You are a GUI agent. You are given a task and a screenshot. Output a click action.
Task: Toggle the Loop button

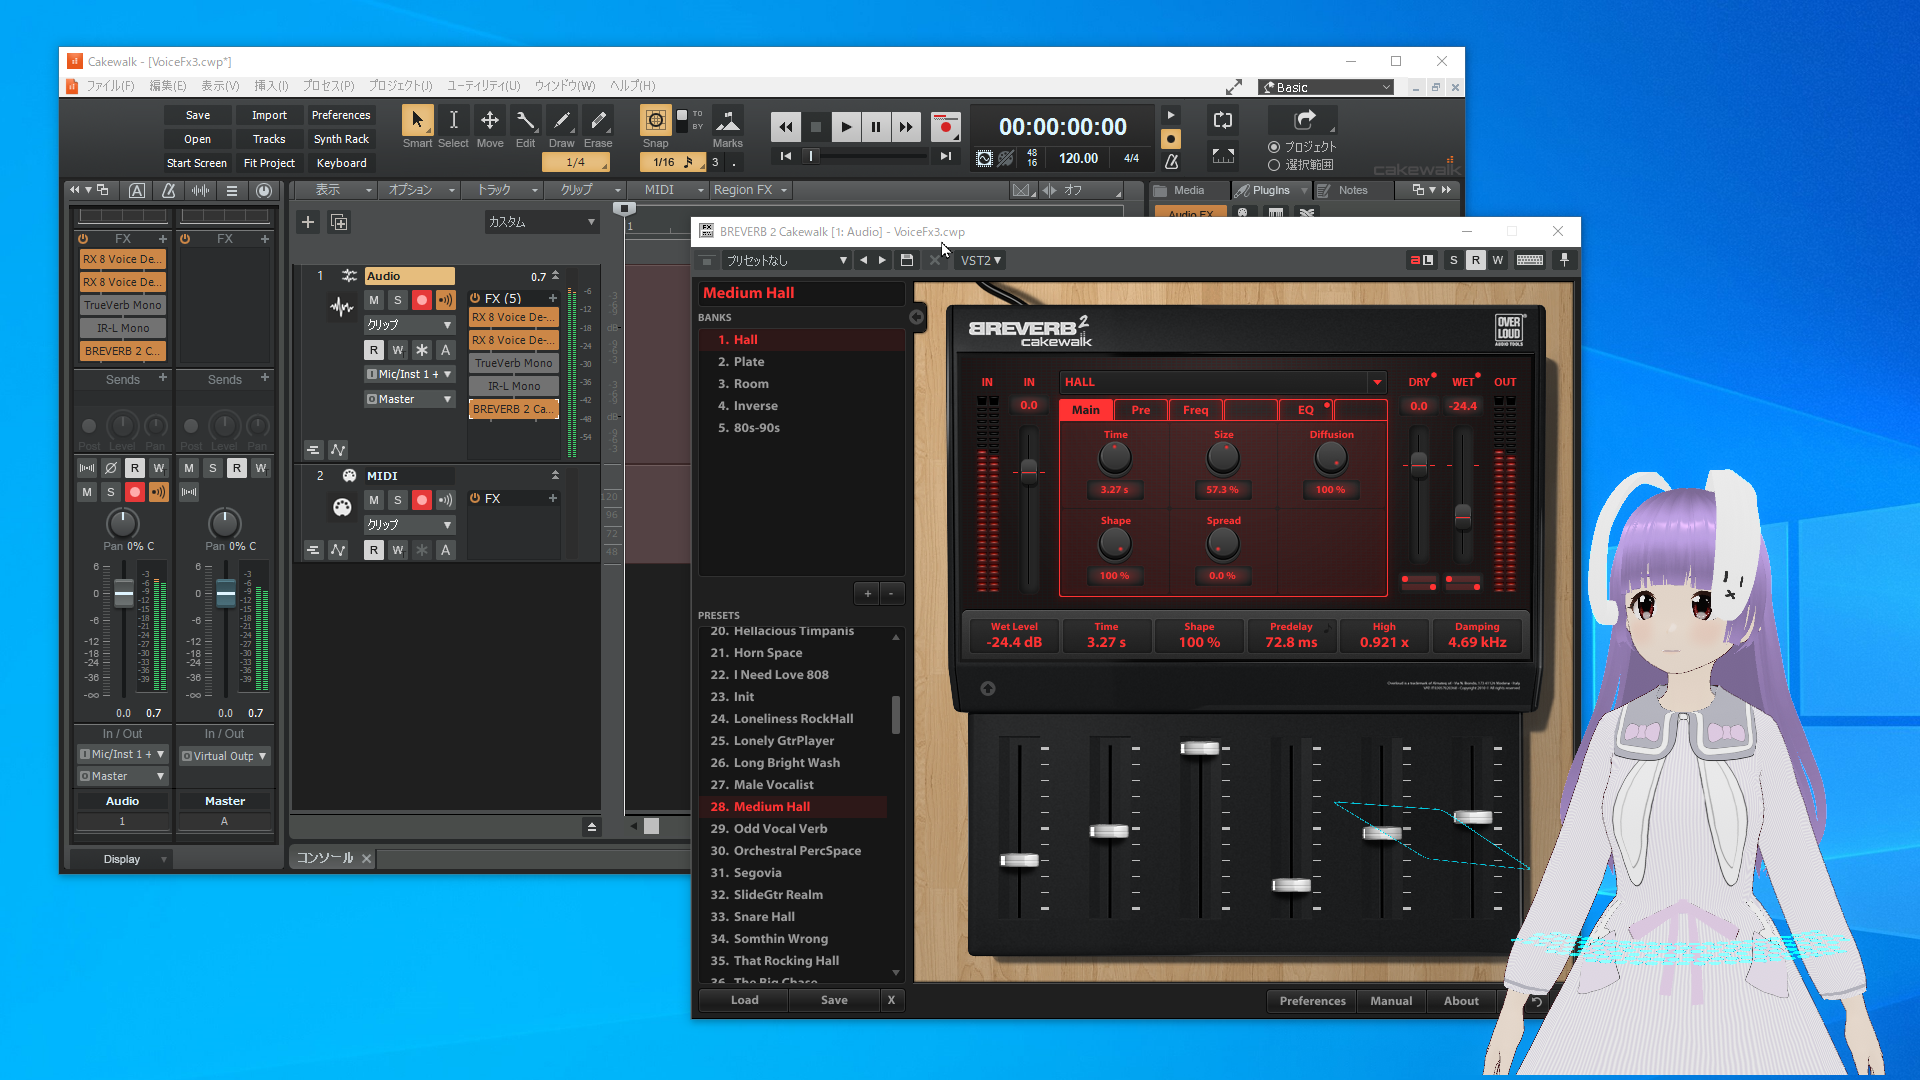pyautogui.click(x=1223, y=120)
